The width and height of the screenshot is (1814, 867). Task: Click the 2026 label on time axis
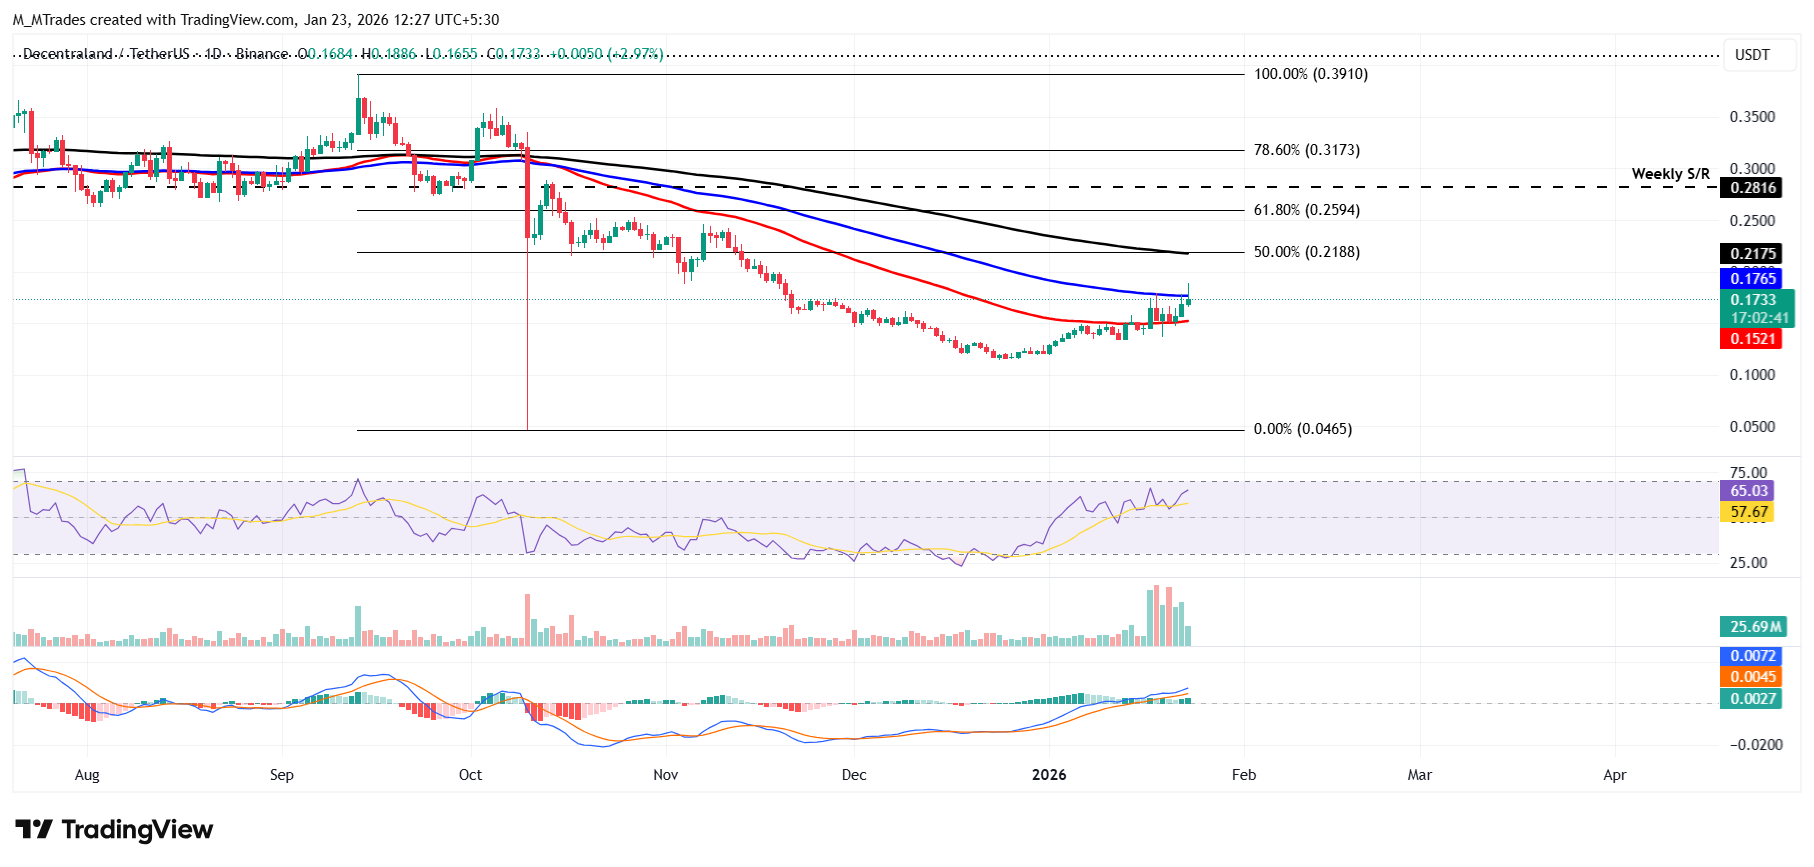pos(1049,775)
